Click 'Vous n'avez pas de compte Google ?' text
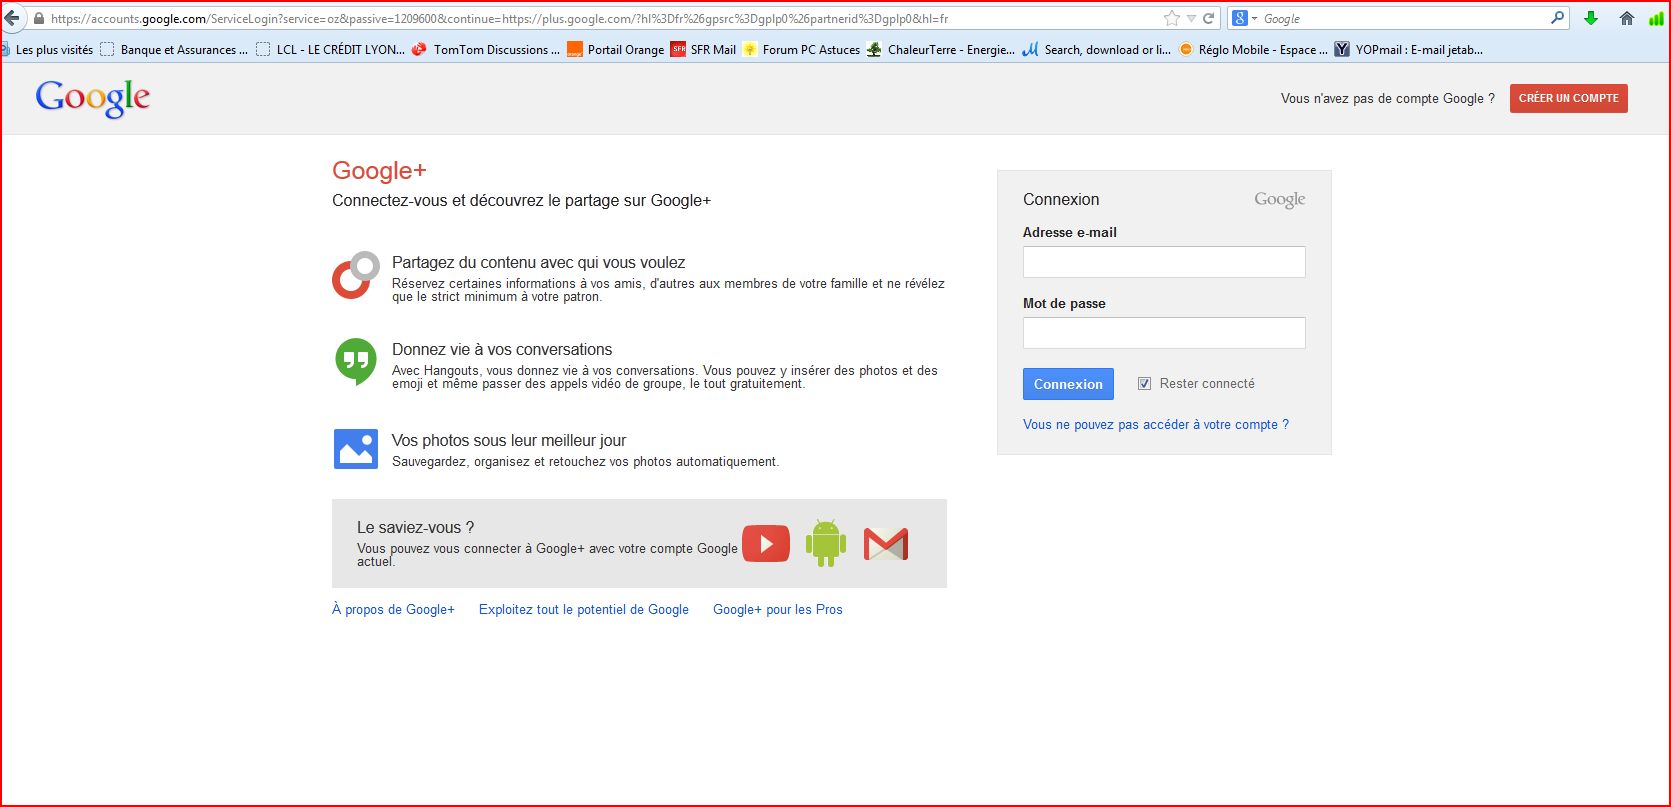 point(1388,98)
